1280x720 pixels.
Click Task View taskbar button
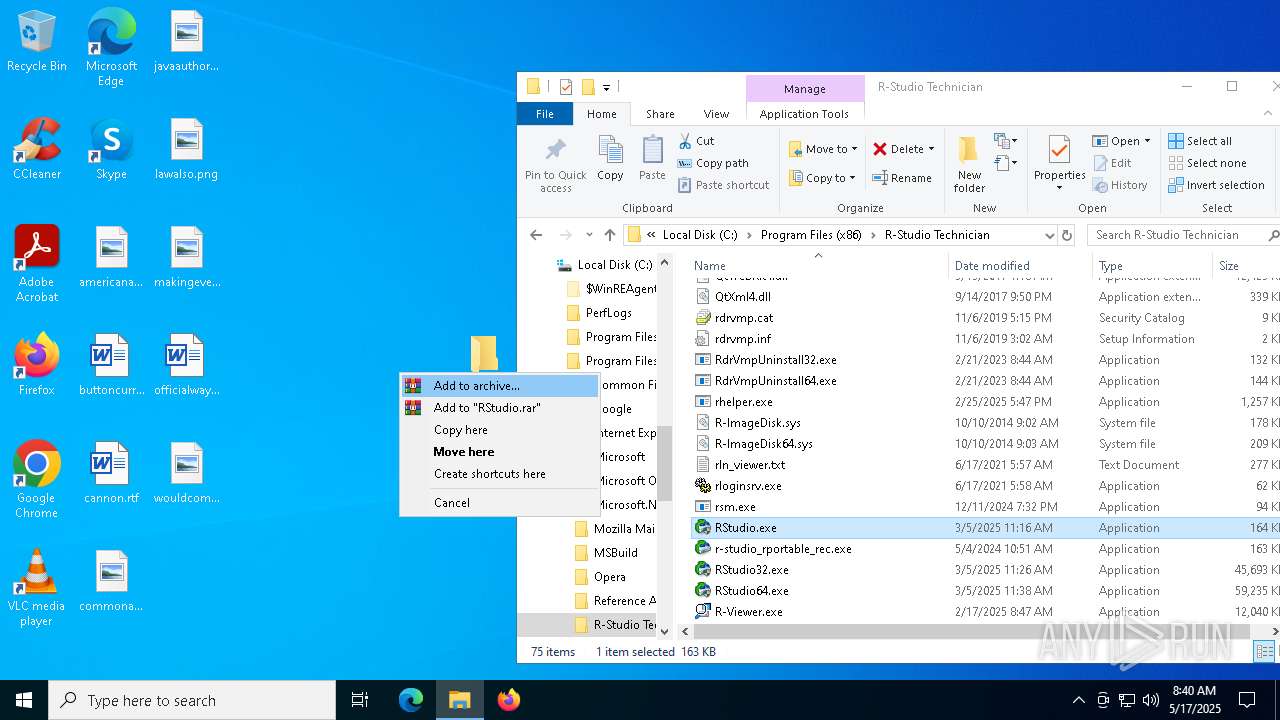click(360, 700)
